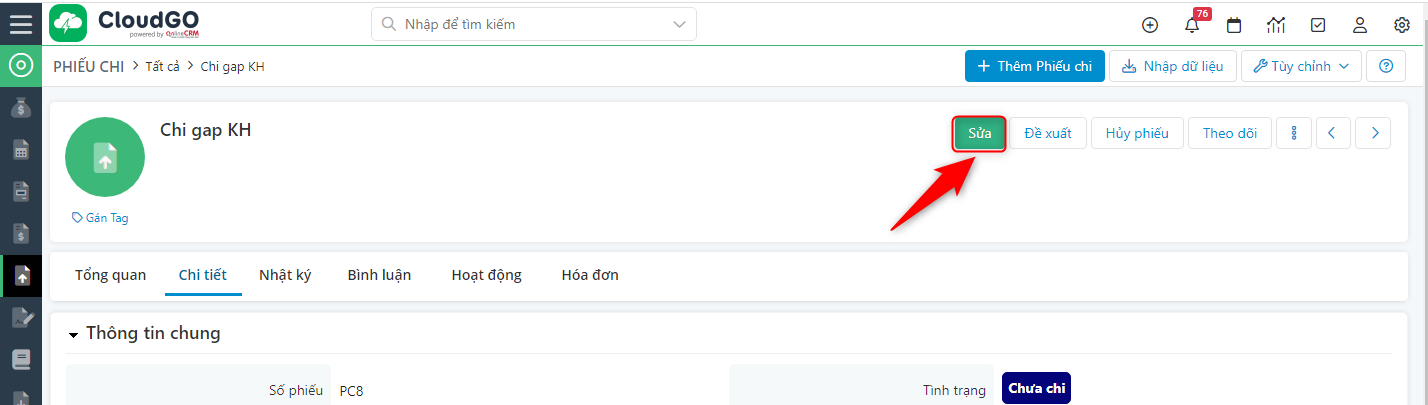The width and height of the screenshot is (1428, 405).
Task: Switch to the Tổng quan tab
Action: point(110,275)
